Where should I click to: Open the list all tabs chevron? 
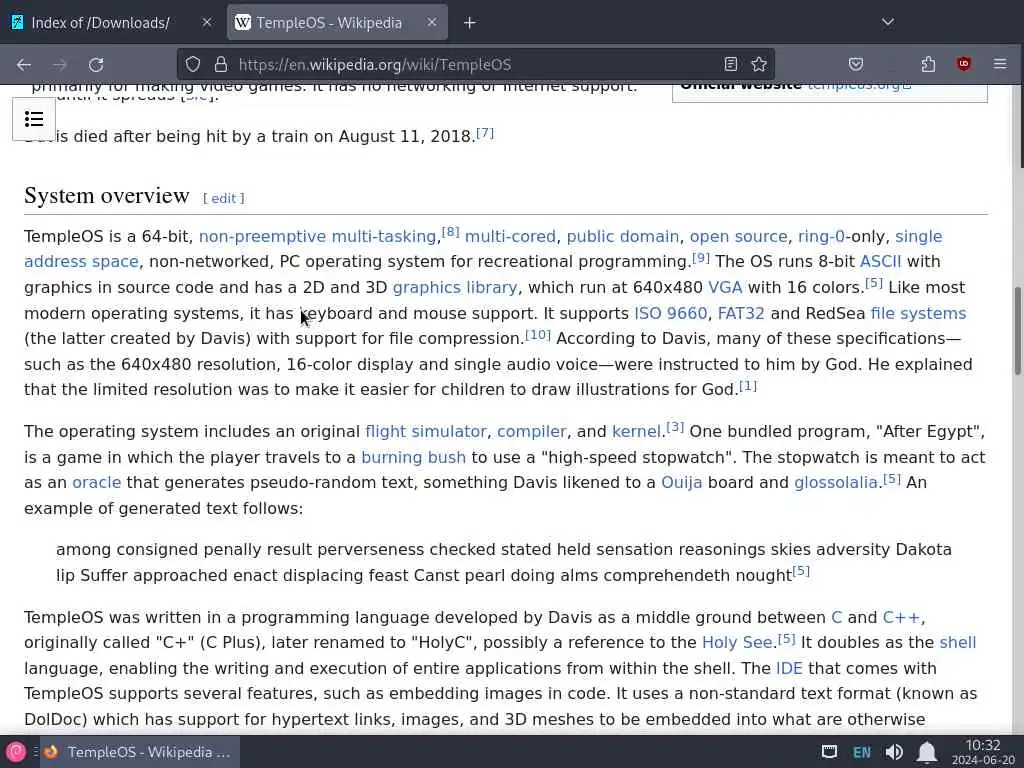coord(888,22)
